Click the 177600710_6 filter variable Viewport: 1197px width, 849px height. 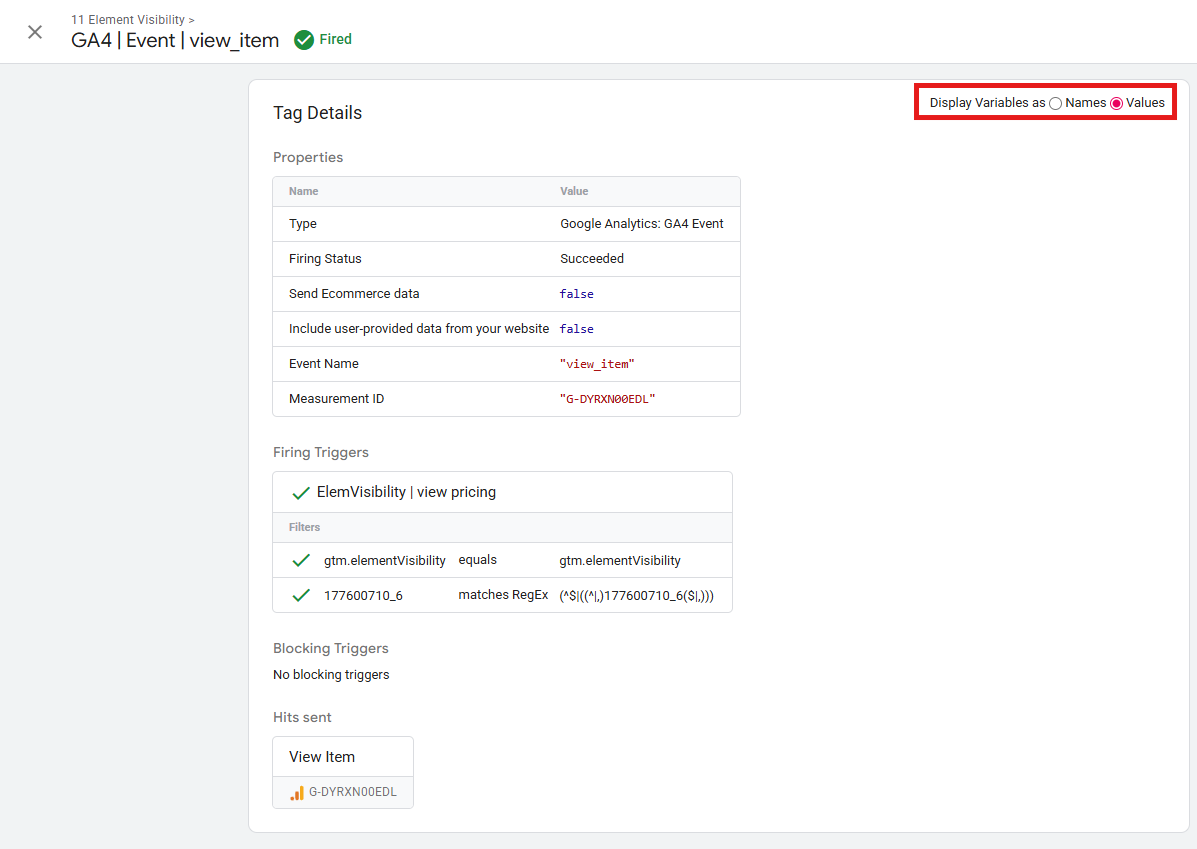point(363,596)
